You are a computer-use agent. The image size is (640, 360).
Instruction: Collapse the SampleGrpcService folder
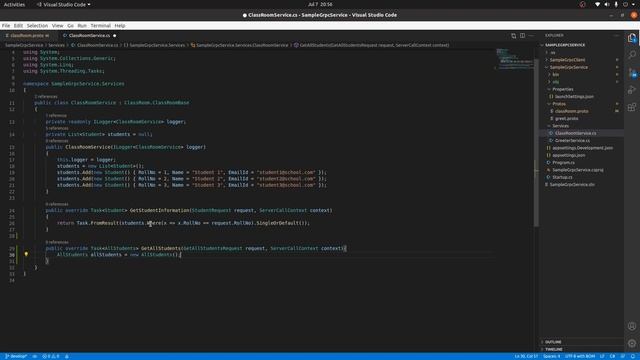coord(569,67)
